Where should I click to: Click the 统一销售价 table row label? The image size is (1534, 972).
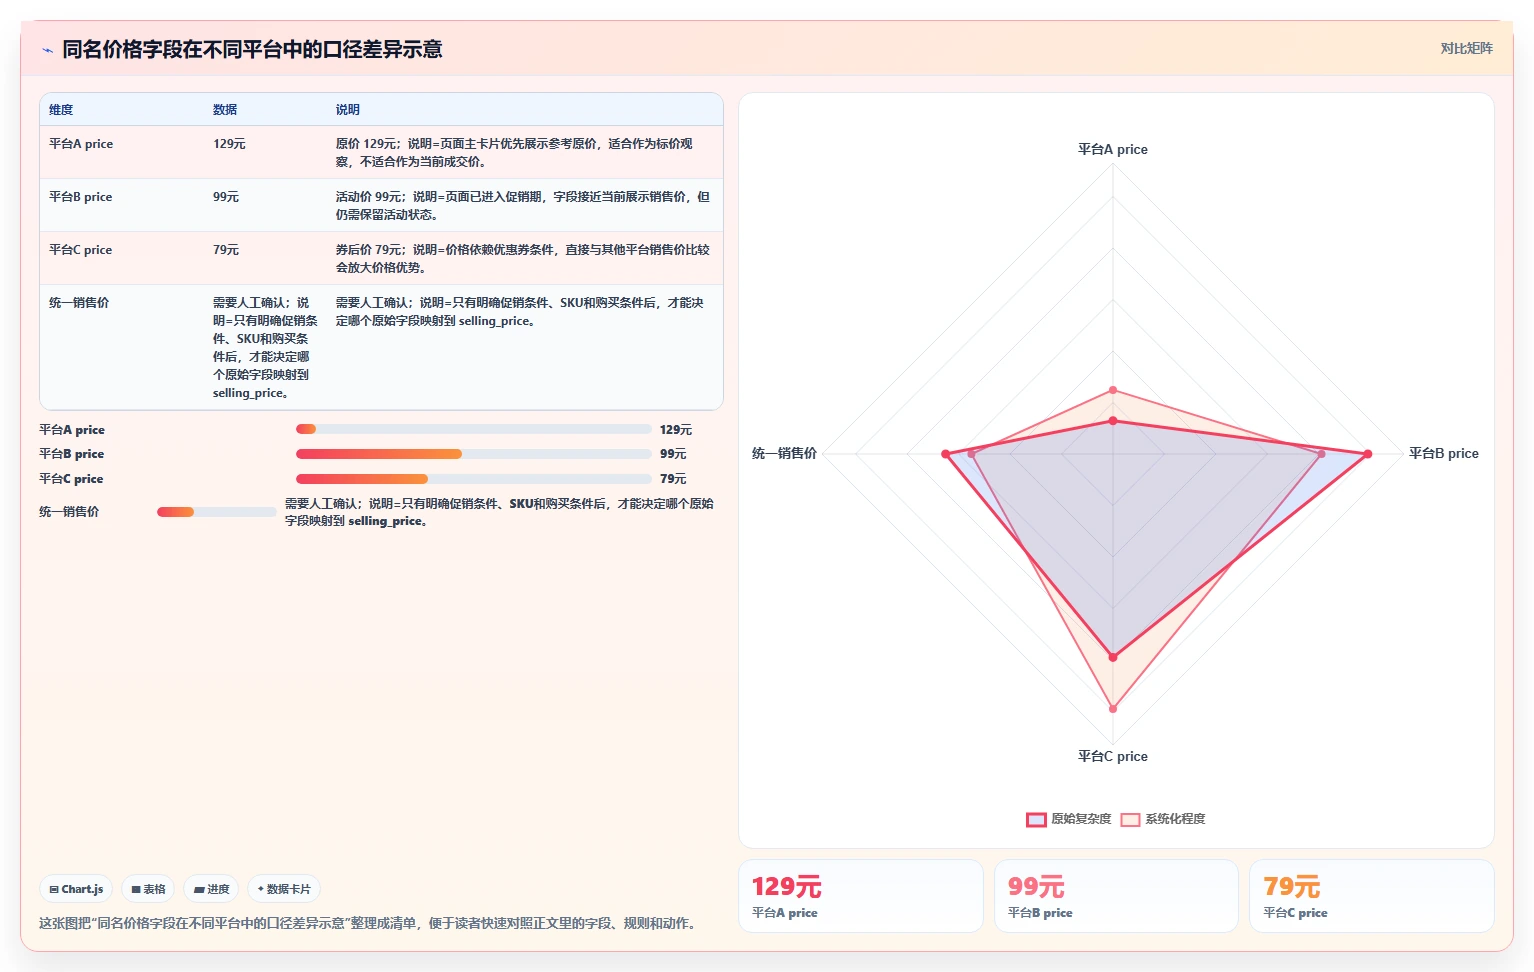click(x=79, y=303)
